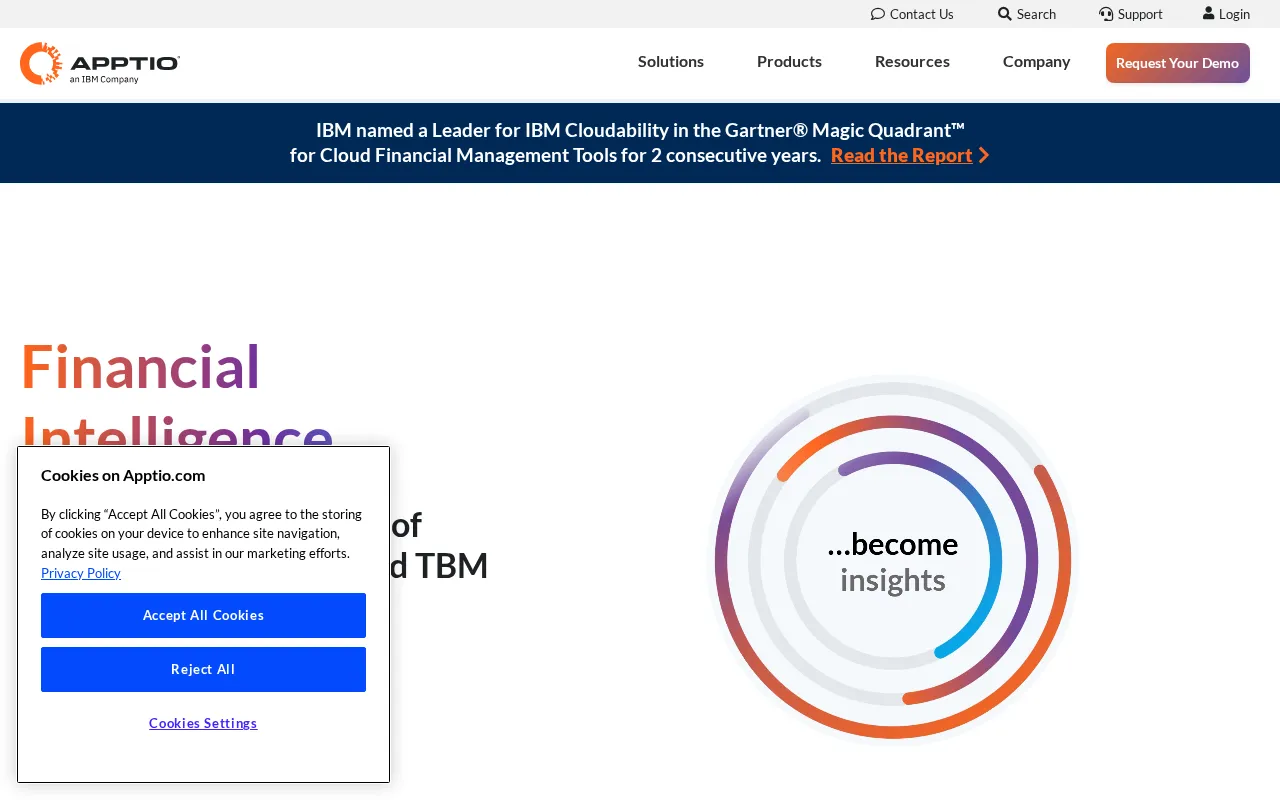Click the Login person icon
1280x800 pixels.
coord(1208,14)
